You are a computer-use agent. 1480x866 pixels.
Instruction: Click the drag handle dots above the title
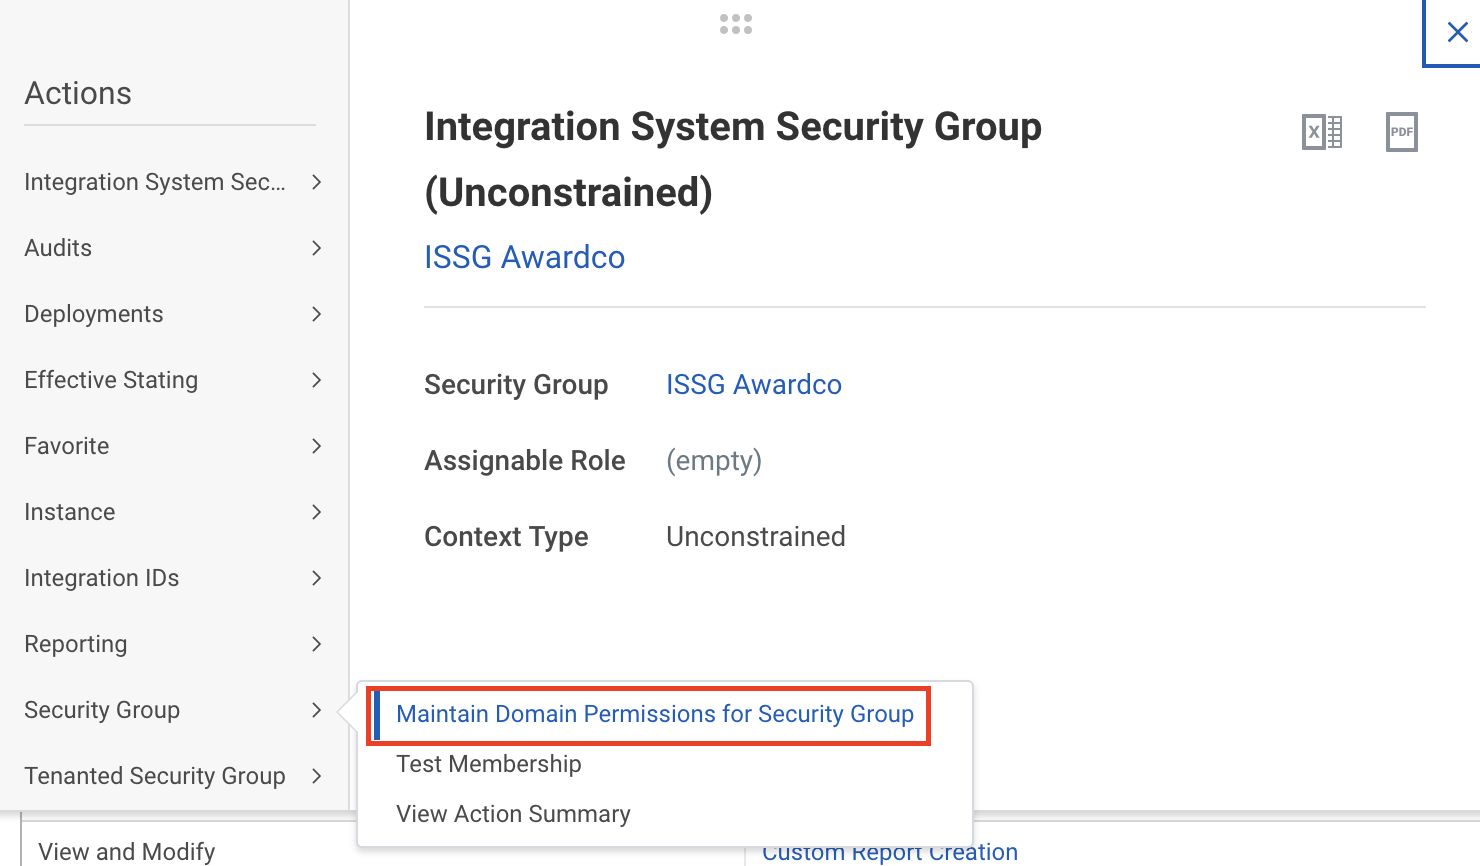coord(736,23)
